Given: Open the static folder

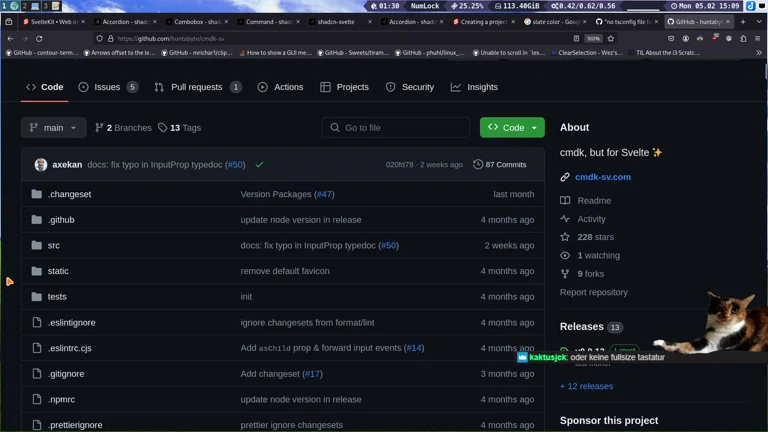Looking at the screenshot, I should click(x=58, y=271).
